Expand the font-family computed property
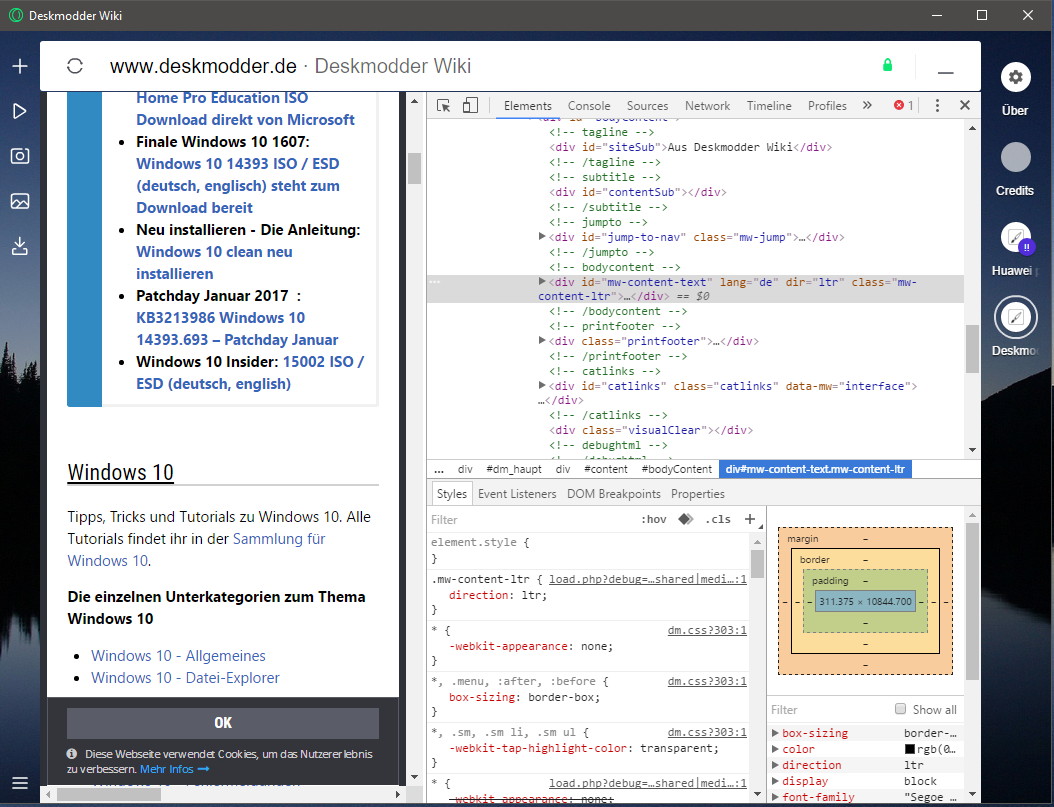The height and width of the screenshot is (807, 1054). coord(775,798)
